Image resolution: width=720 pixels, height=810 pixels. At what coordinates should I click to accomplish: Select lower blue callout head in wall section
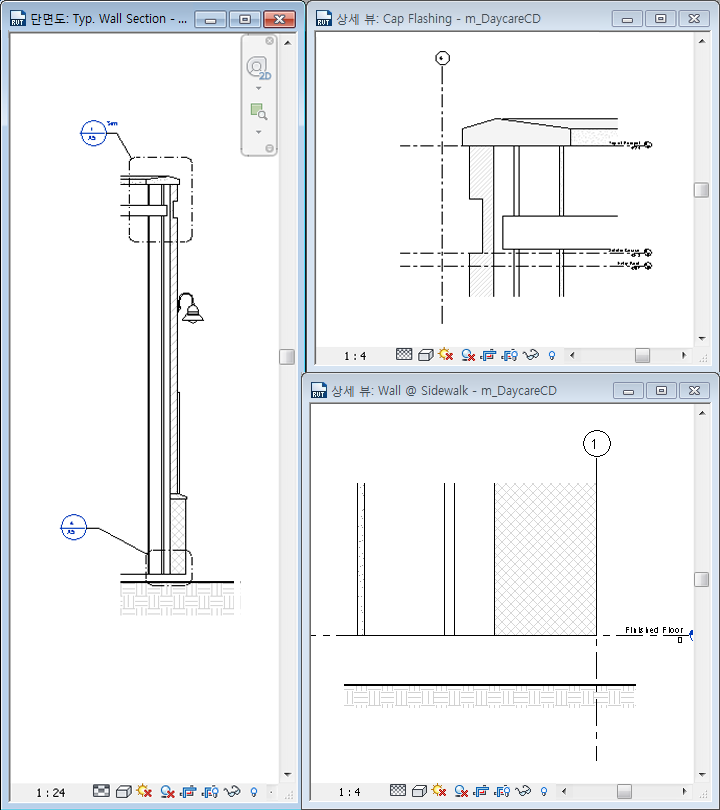pyautogui.click(x=73, y=527)
